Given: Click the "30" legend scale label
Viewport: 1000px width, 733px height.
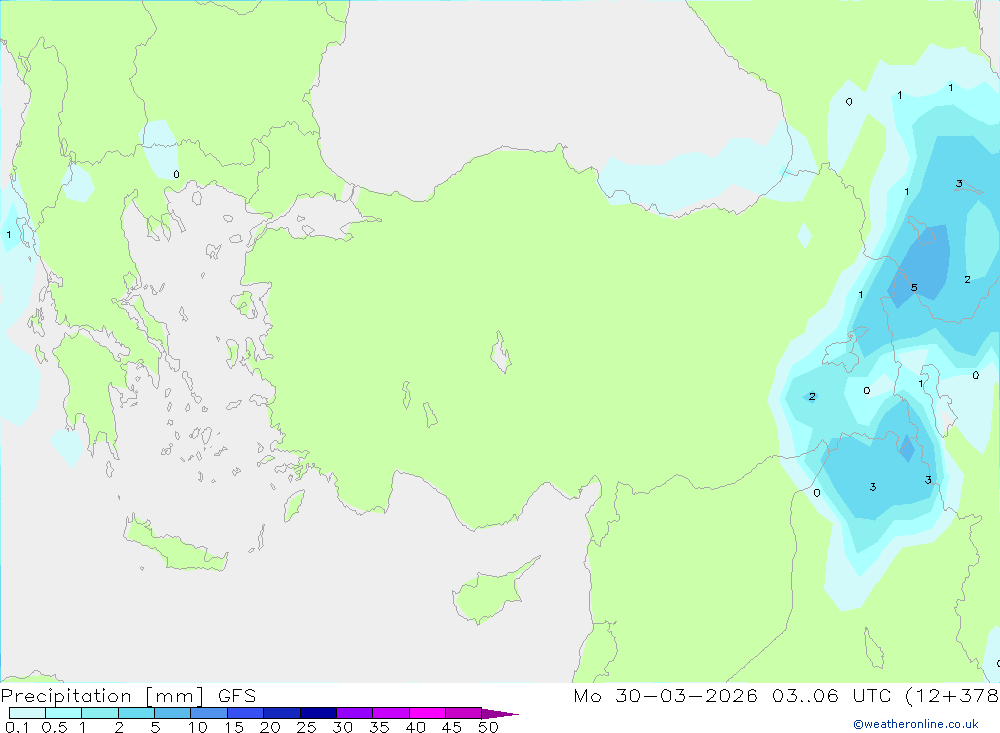Looking at the screenshot, I should (x=342, y=727).
